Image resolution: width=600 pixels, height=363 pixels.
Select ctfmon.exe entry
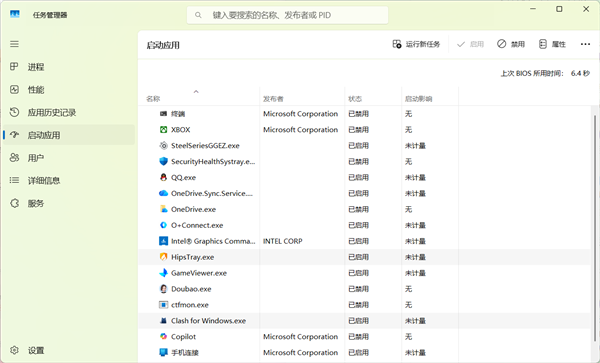click(x=190, y=305)
